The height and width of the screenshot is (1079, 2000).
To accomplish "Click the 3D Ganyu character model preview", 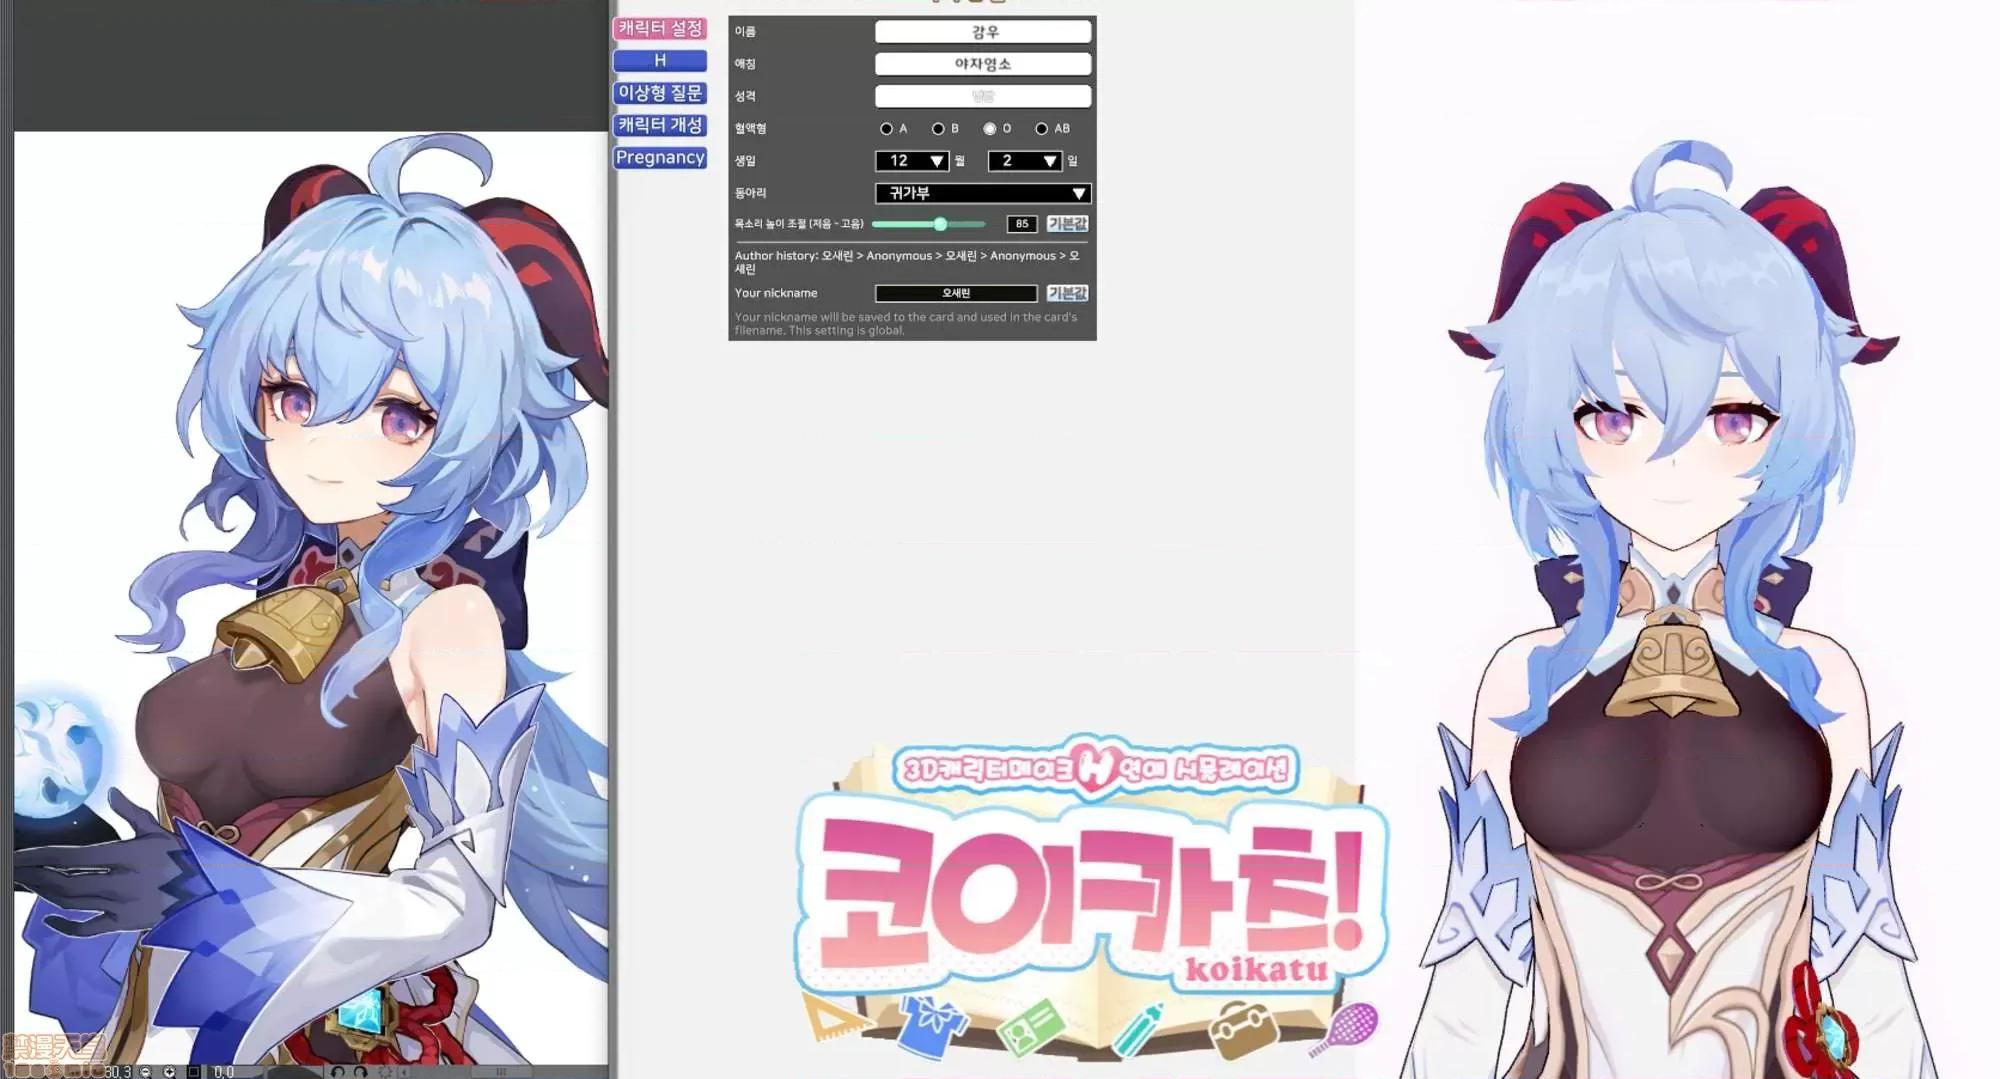I will tap(1672, 610).
